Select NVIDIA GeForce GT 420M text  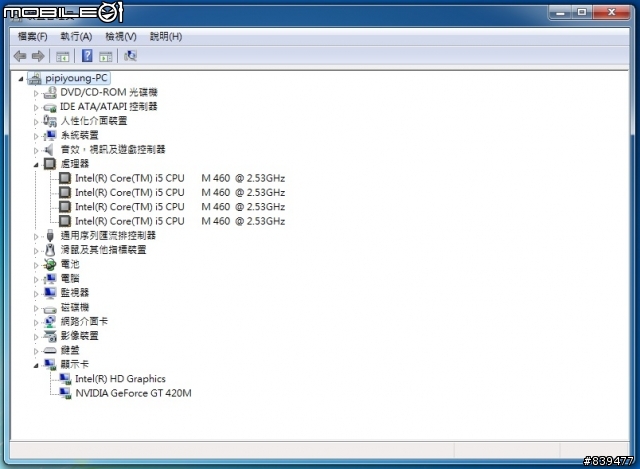(133, 393)
